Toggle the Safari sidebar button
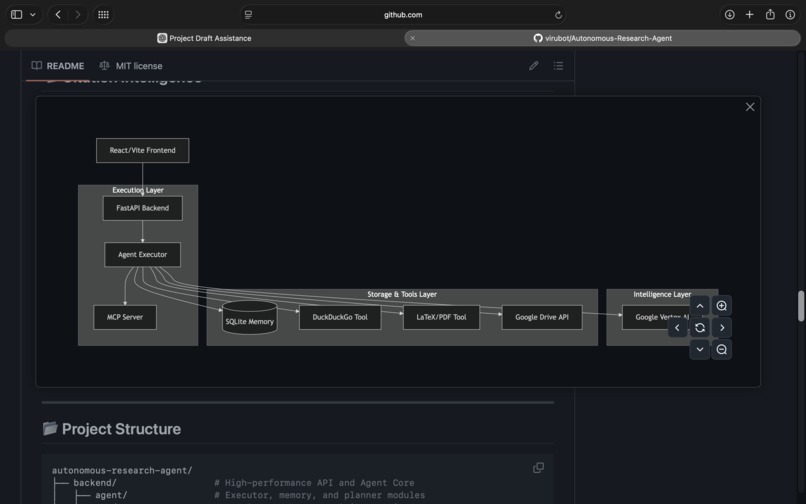Screen dimensions: 806x504 pos(16,14)
